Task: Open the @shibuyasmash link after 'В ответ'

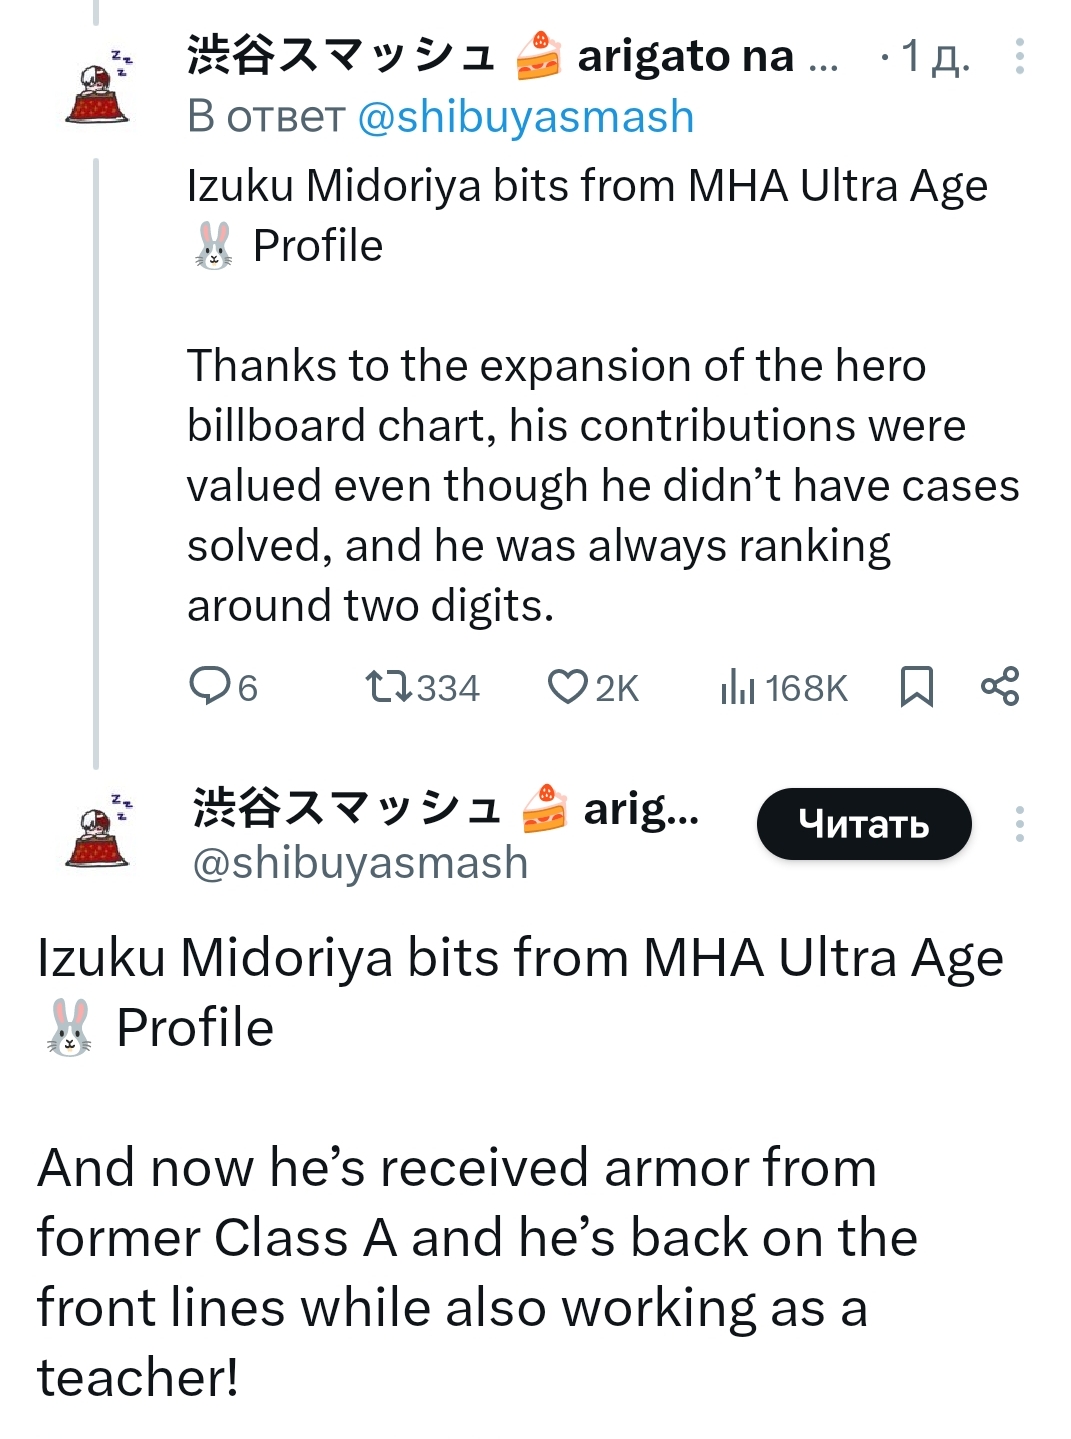Action: point(525,117)
